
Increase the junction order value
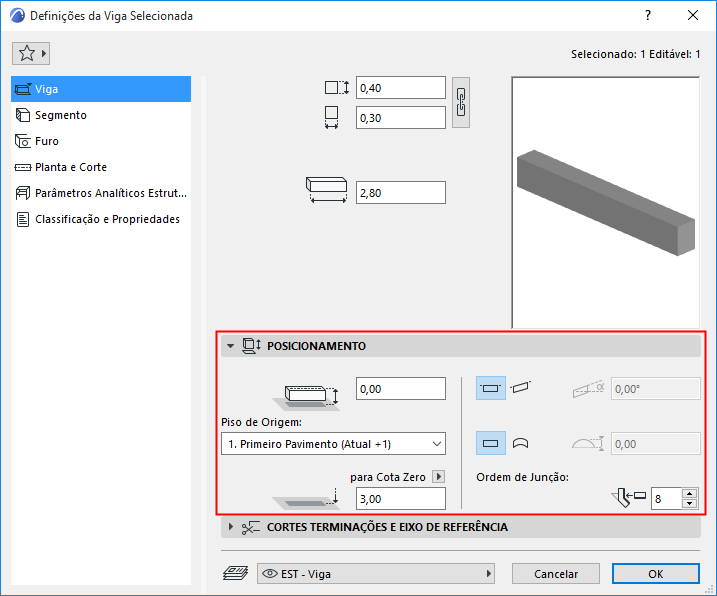coord(690,493)
